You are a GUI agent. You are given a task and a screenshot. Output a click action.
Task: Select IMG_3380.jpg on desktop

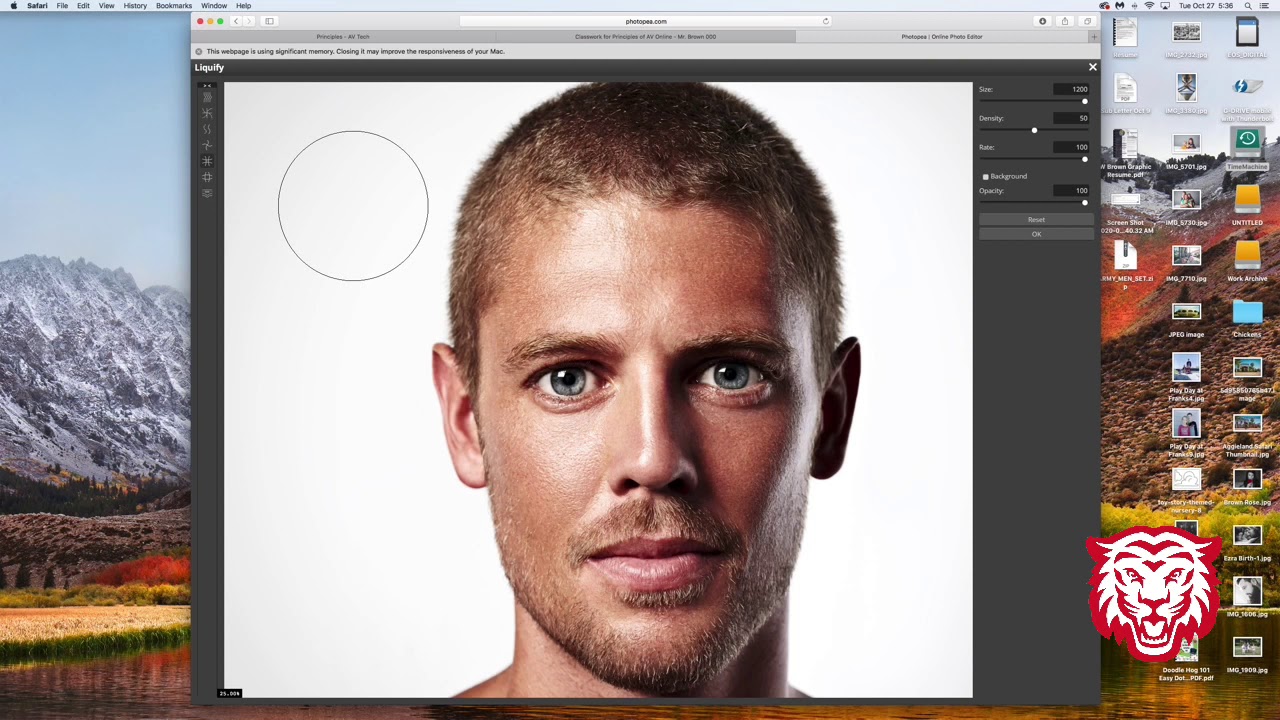click(1186, 93)
